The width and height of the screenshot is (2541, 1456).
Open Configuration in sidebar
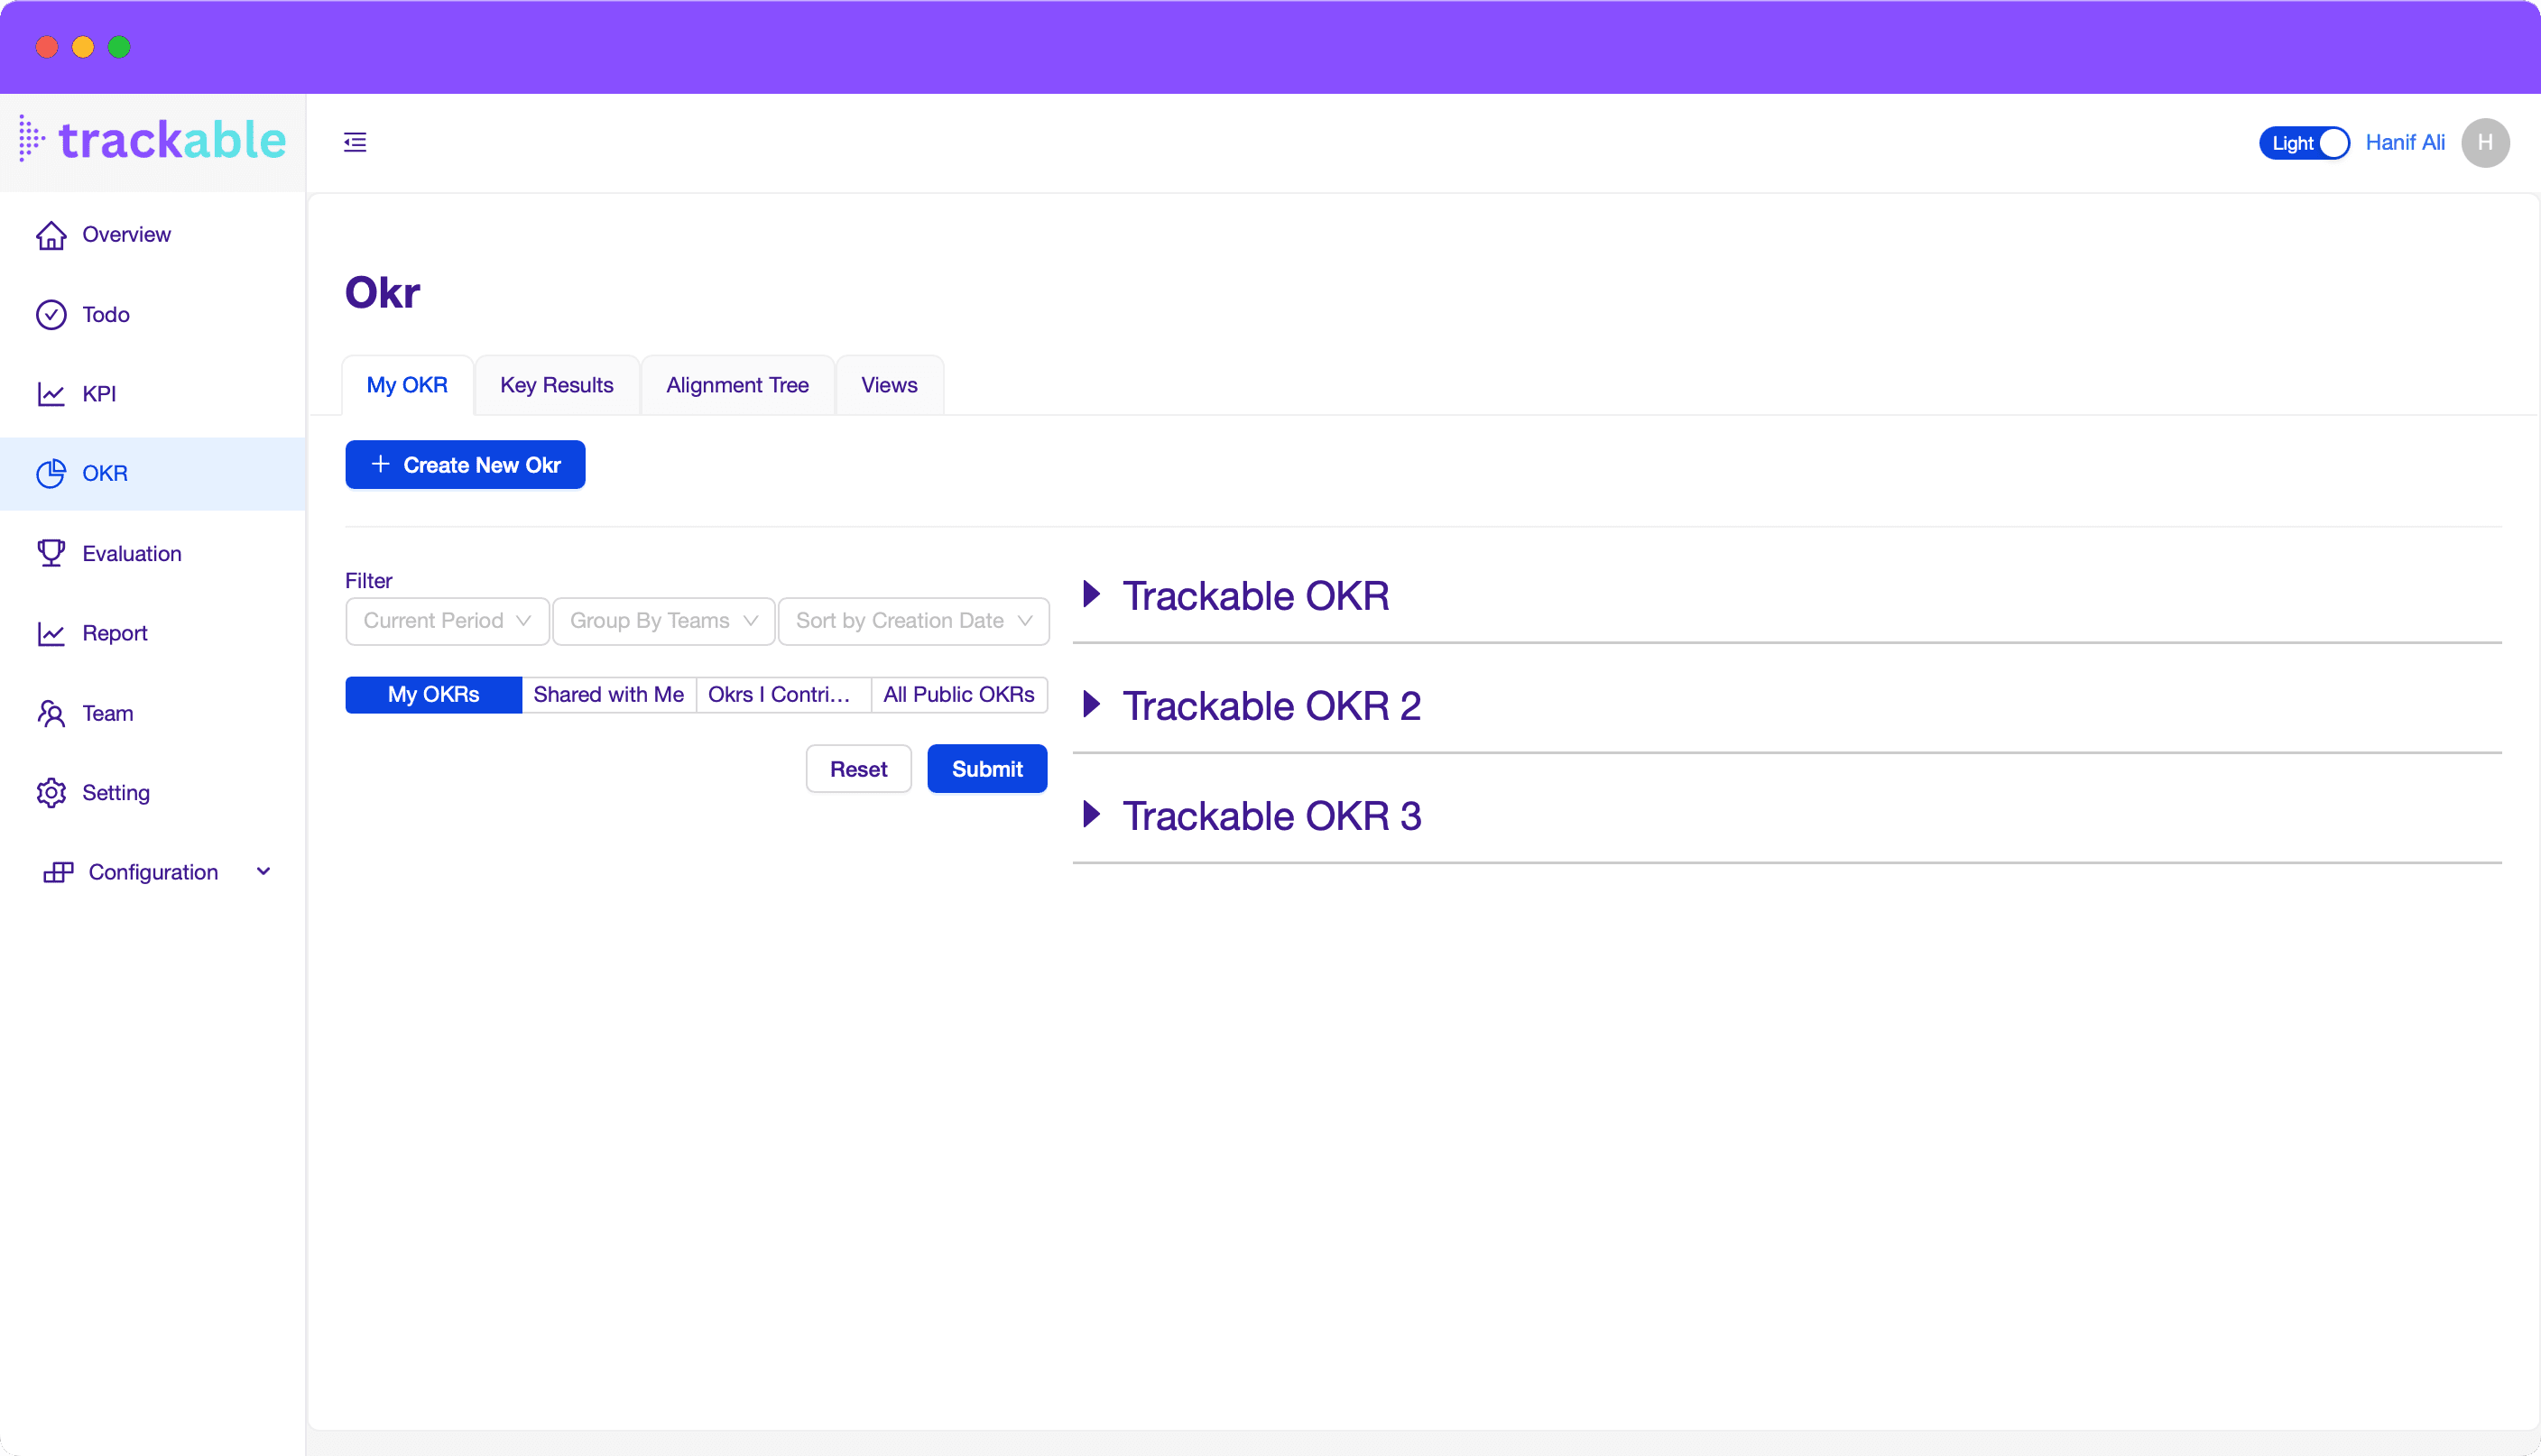pyautogui.click(x=152, y=872)
